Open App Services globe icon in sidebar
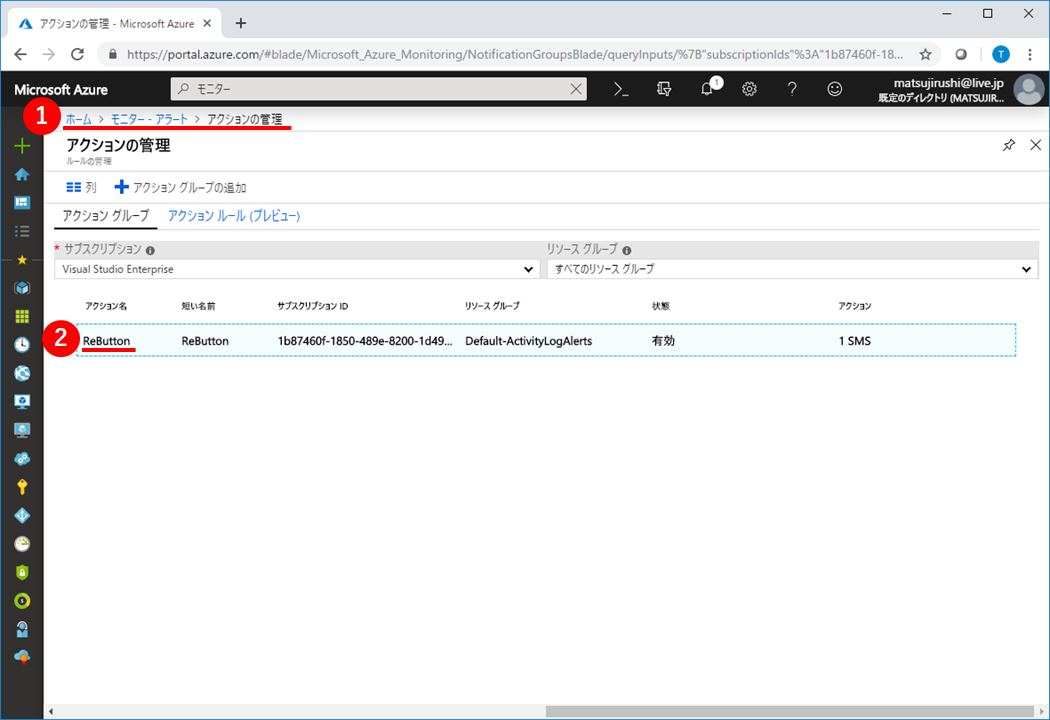The height and width of the screenshot is (720, 1050). pos(22,373)
